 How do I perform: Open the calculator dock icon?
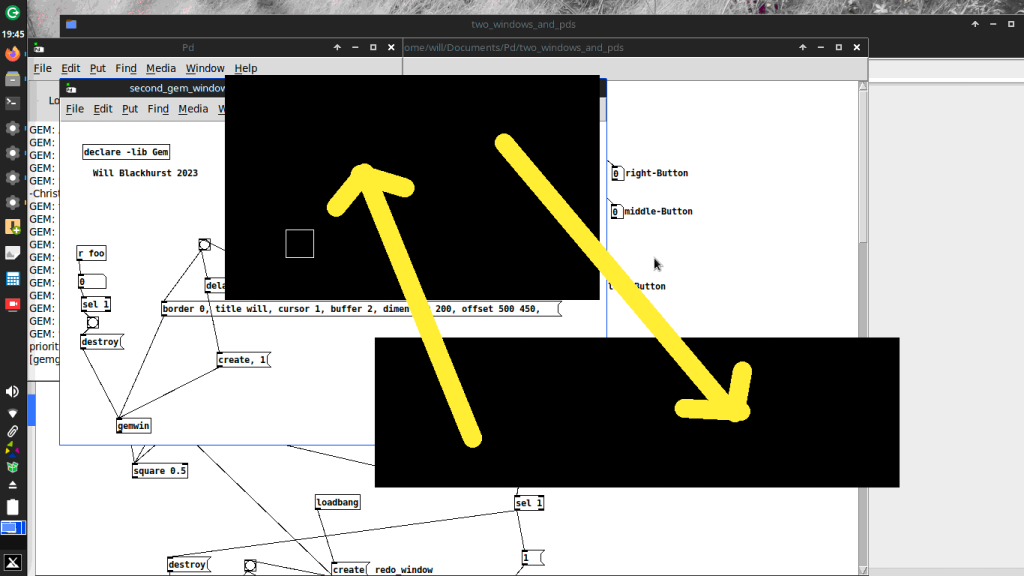pos(12,279)
